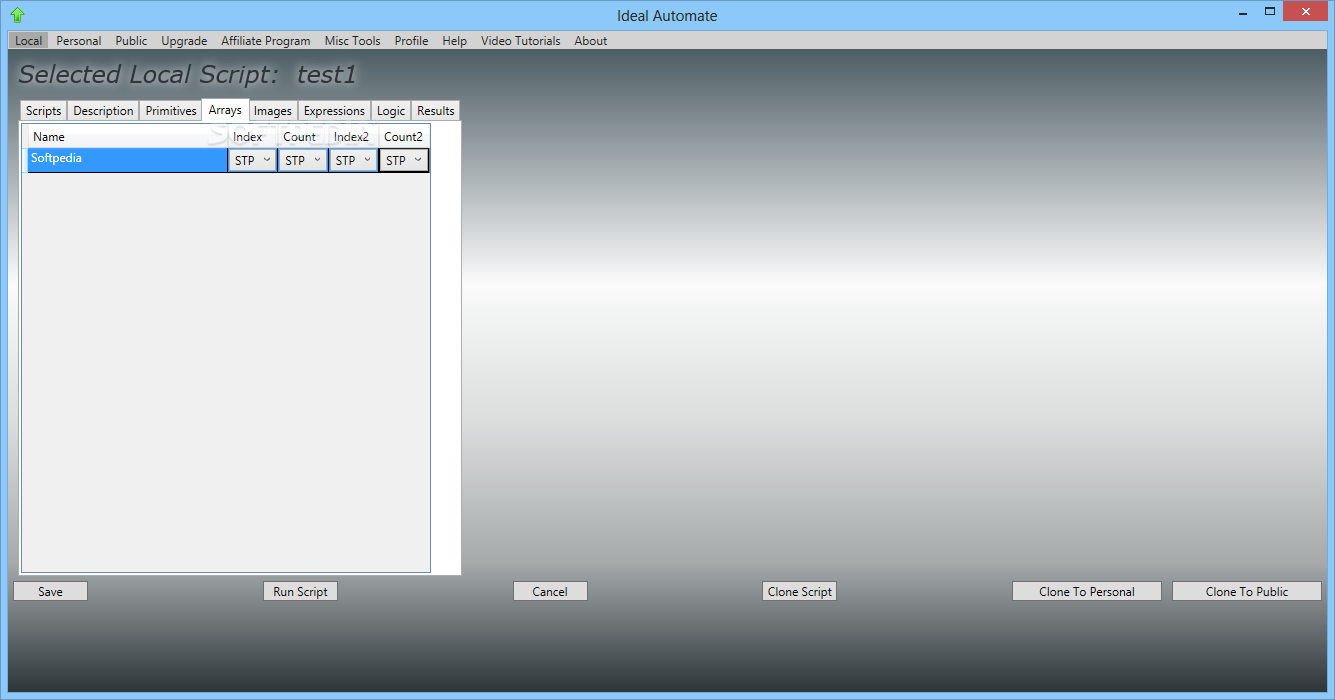This screenshot has width=1335, height=700.
Task: Open the Public menu
Action: tap(131, 41)
